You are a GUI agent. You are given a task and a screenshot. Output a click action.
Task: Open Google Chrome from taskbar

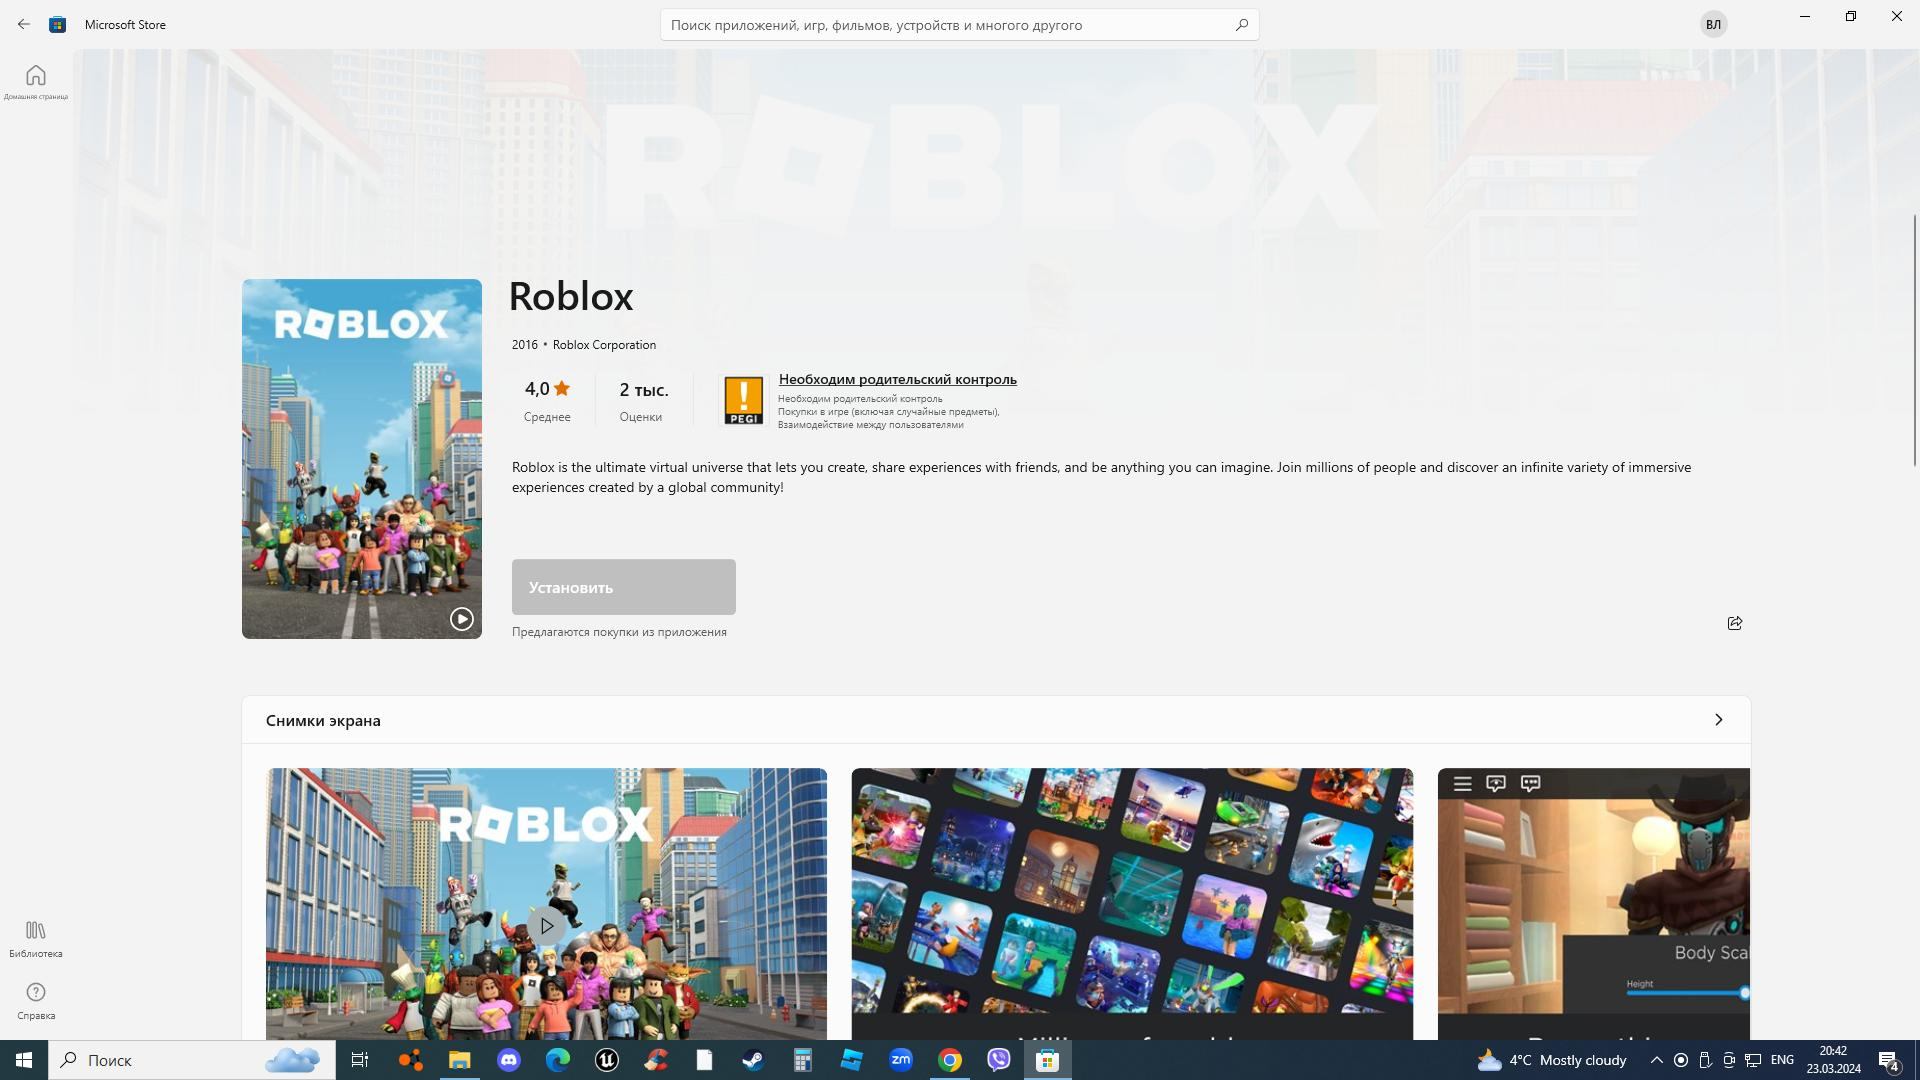(x=950, y=1060)
